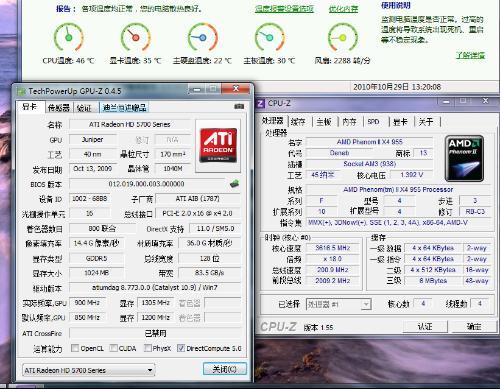Select the 内存 tab in CPU-Z

click(349, 122)
